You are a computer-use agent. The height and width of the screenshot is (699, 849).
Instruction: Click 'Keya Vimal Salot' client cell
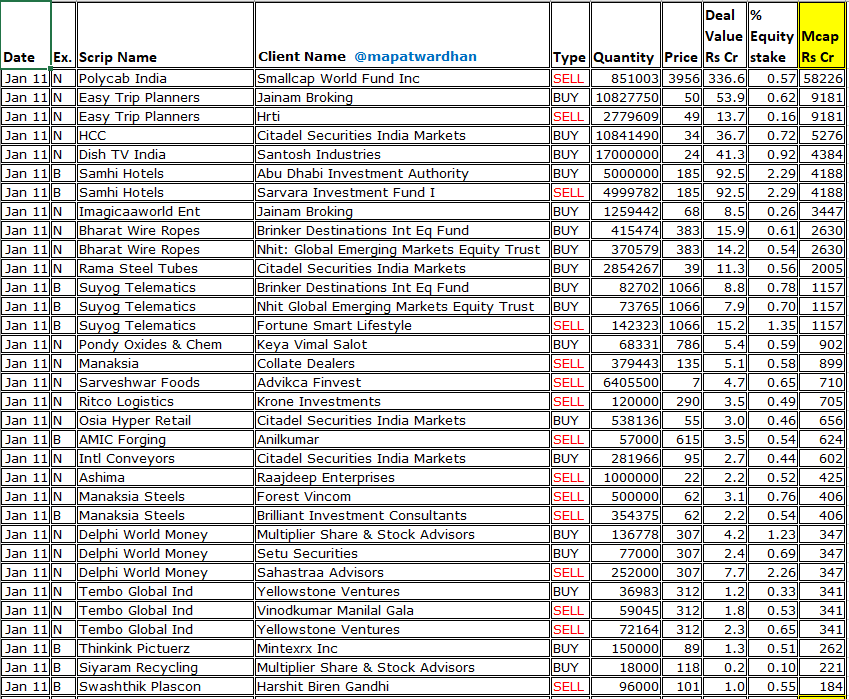[402, 344]
